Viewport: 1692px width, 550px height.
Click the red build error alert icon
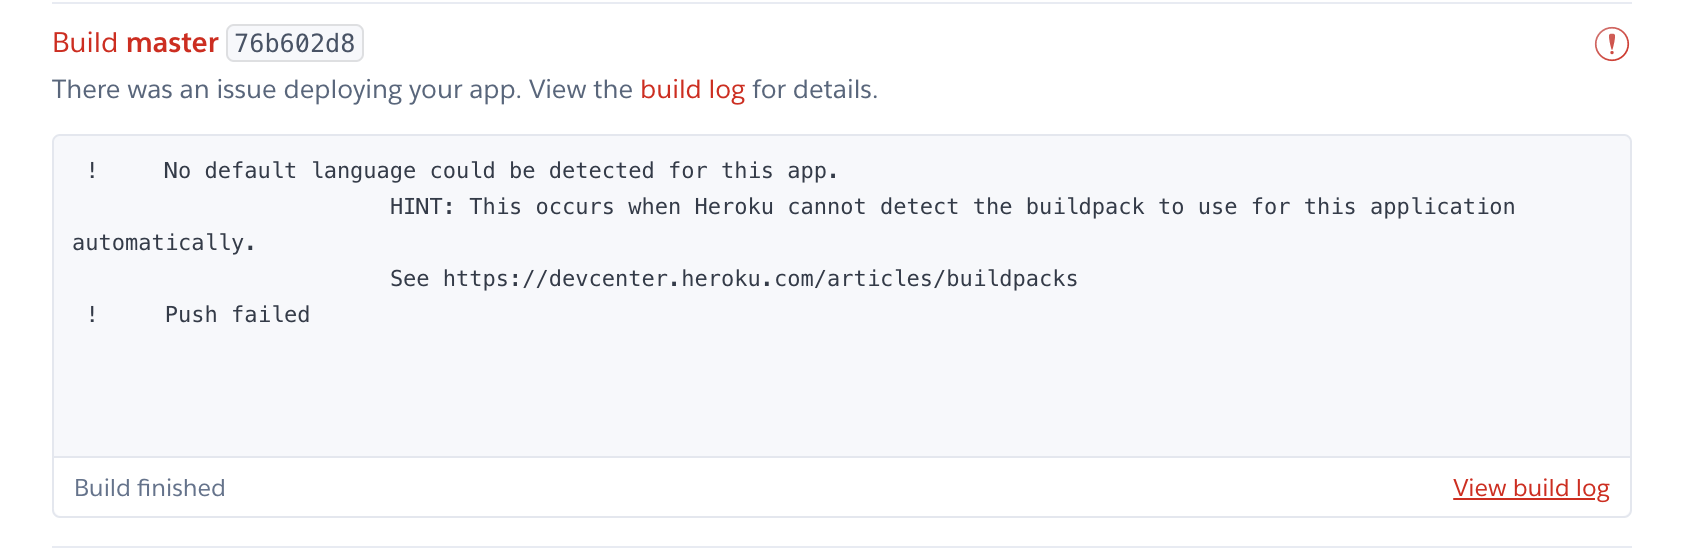1611,44
